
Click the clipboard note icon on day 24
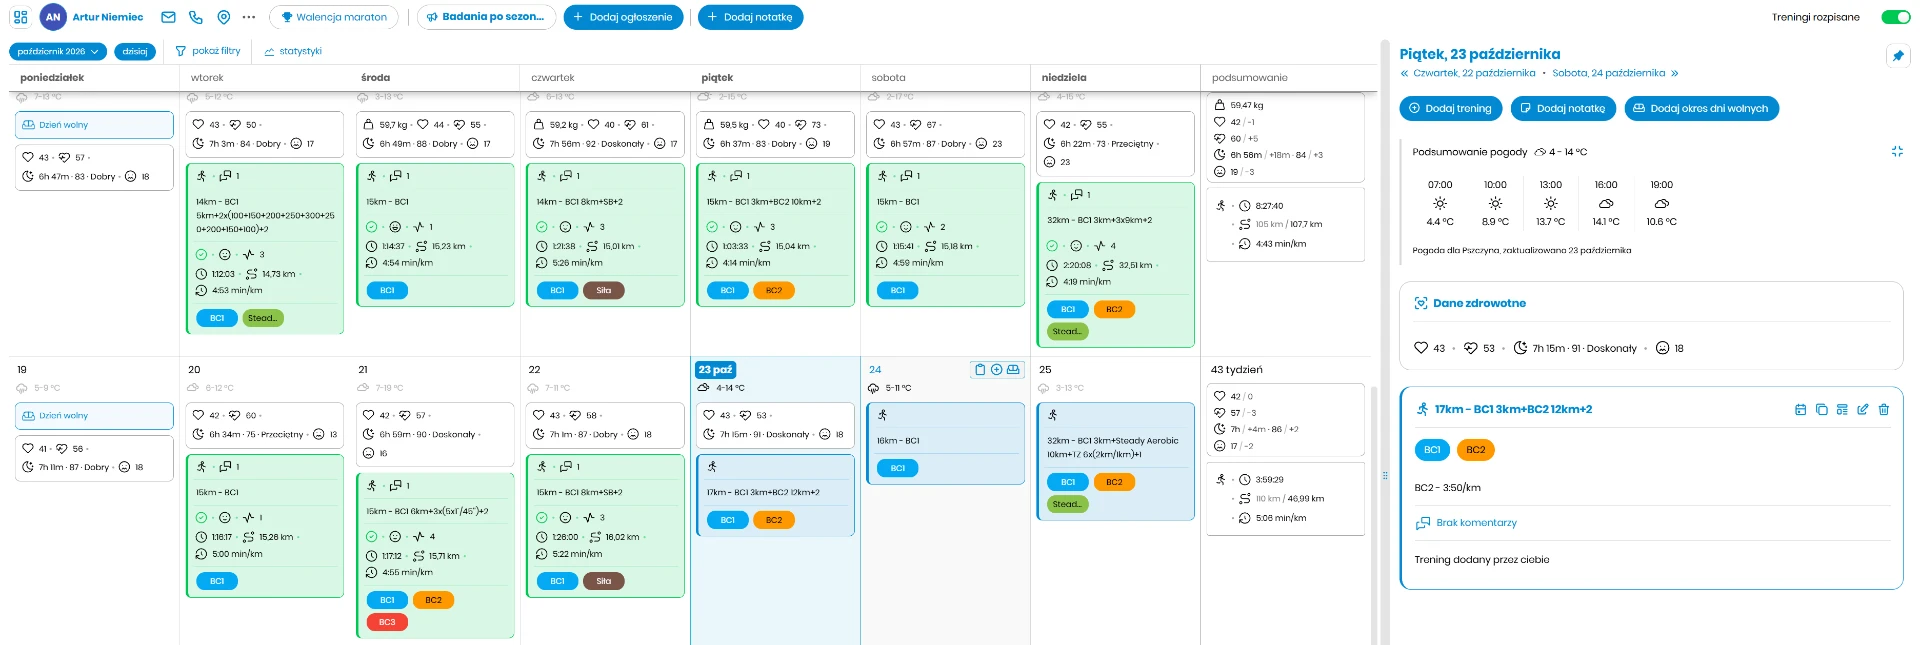pos(980,370)
